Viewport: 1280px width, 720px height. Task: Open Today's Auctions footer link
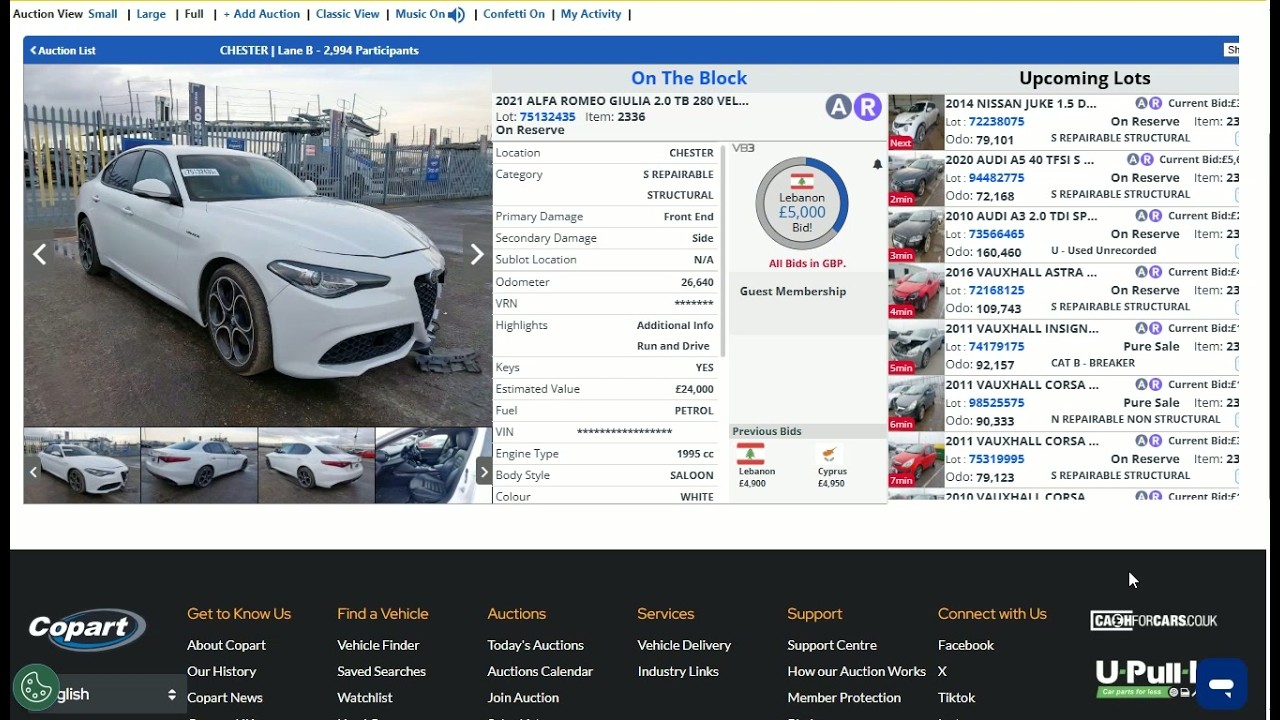pos(535,645)
